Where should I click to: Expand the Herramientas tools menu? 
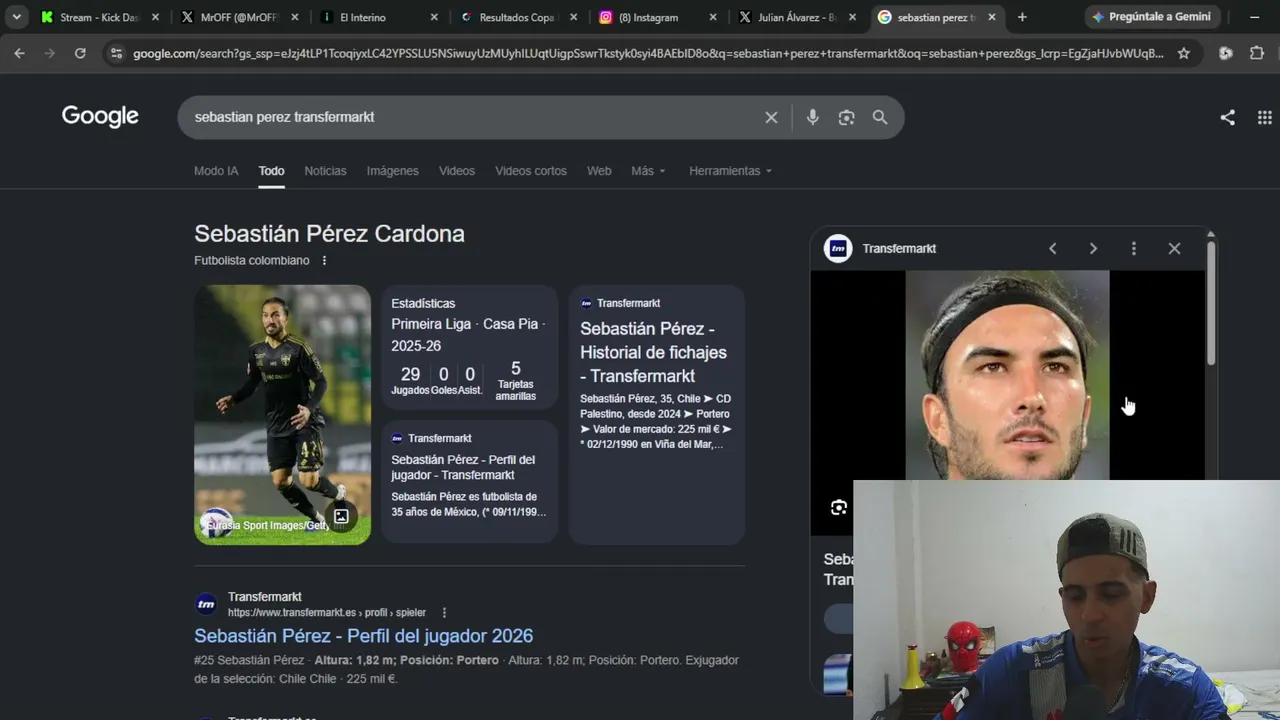730,171
